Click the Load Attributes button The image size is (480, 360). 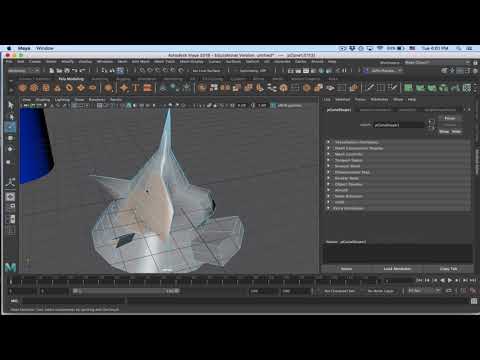[397, 269]
